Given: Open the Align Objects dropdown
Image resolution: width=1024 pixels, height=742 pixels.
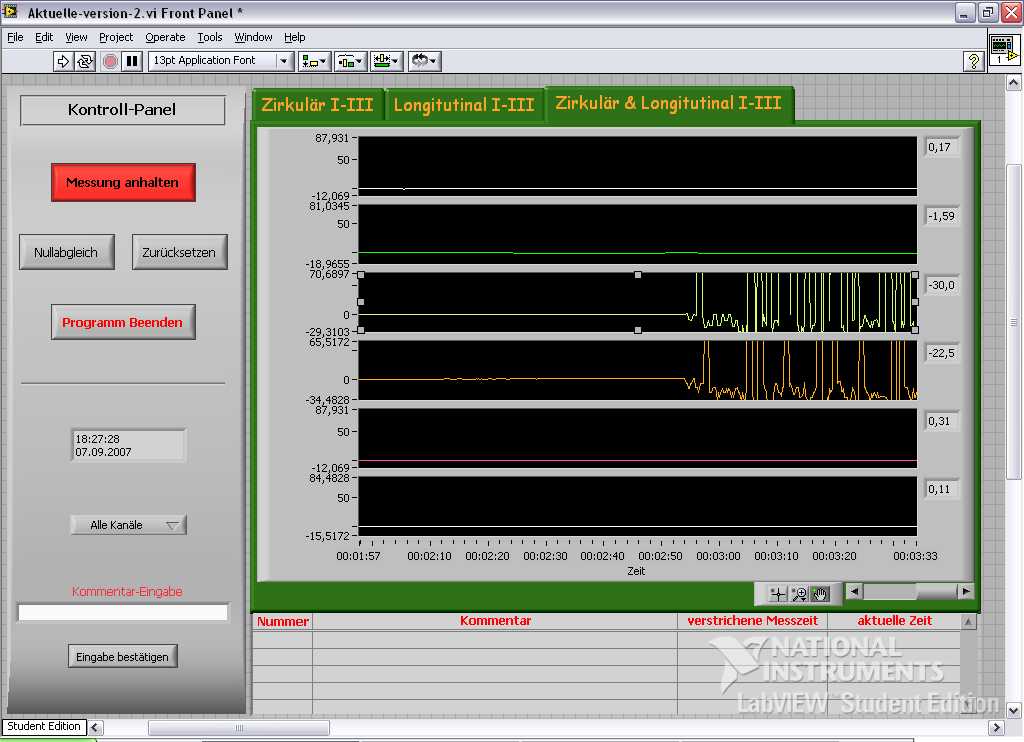Looking at the screenshot, I should click(x=315, y=61).
